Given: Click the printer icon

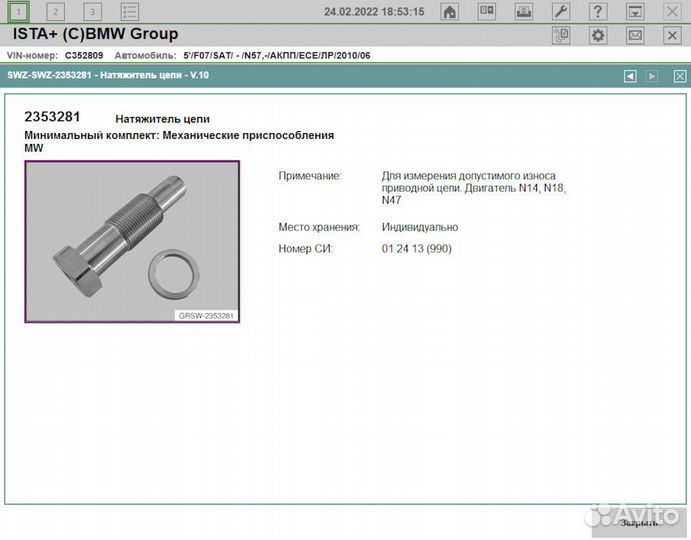Looking at the screenshot, I should click(524, 11).
